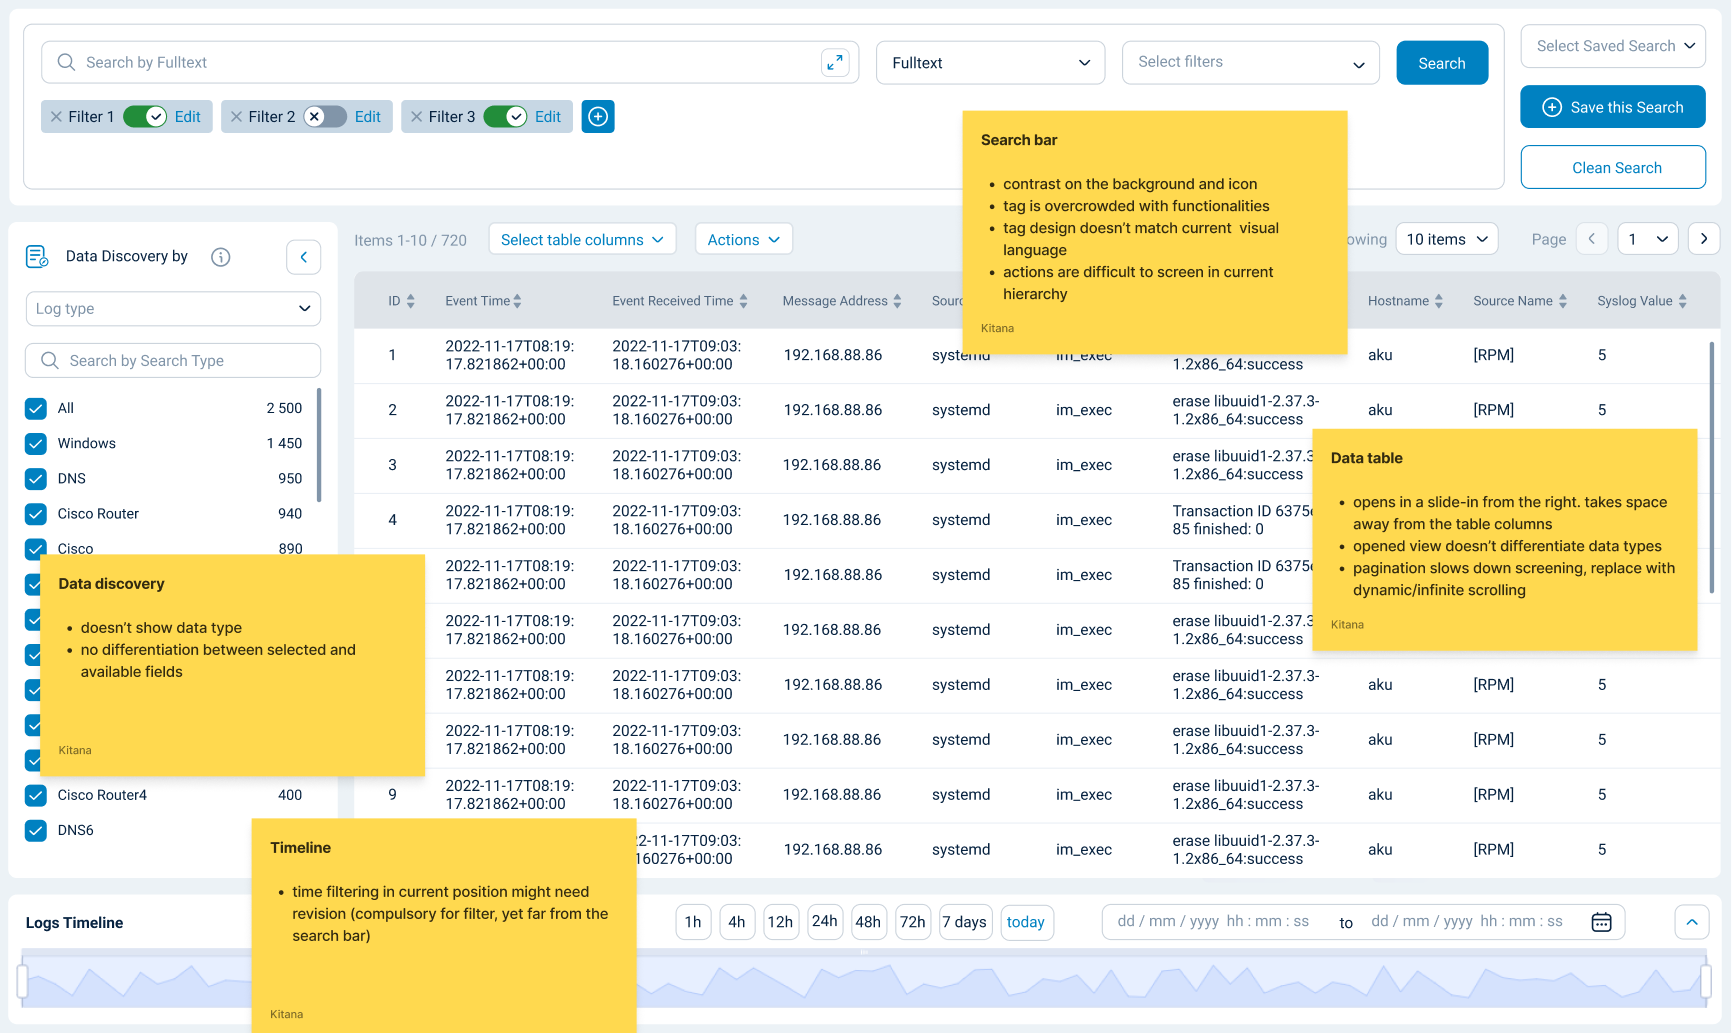Click the magnifier in Search by Search Type
This screenshot has height=1033, width=1732.
pos(49,360)
